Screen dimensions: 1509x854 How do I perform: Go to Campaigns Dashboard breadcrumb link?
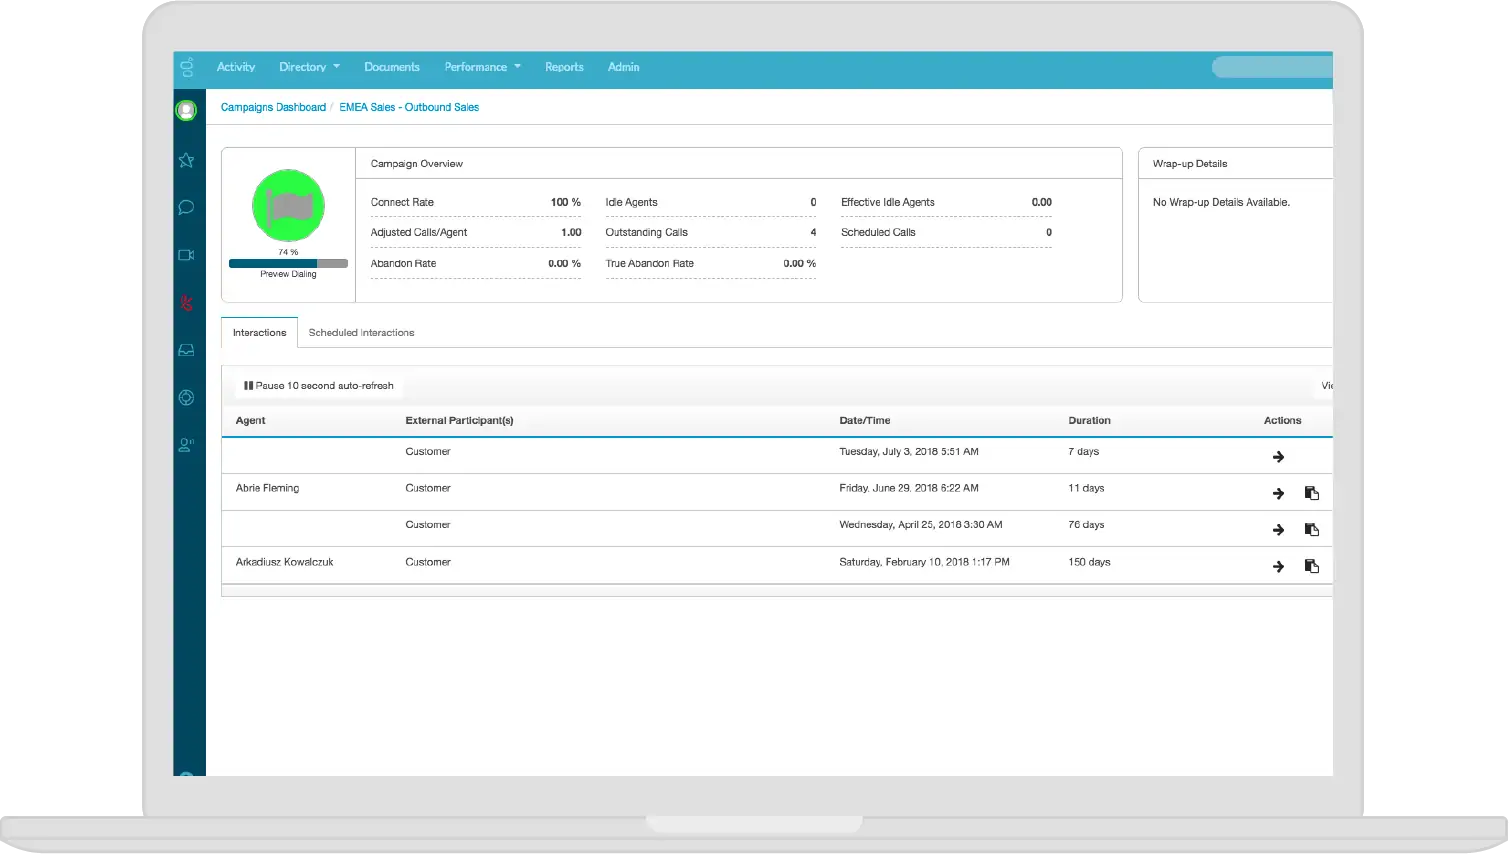point(273,107)
